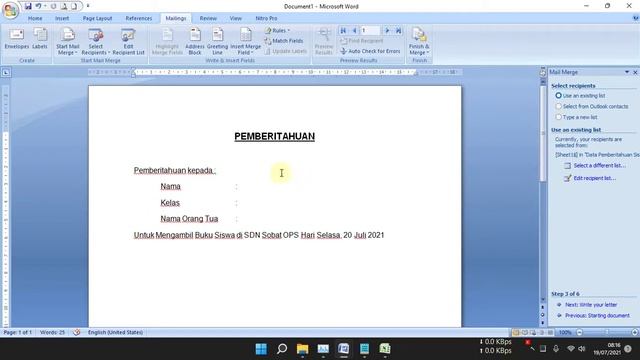The height and width of the screenshot is (360, 640).
Task: Go to first record
Action: (x=343, y=31)
